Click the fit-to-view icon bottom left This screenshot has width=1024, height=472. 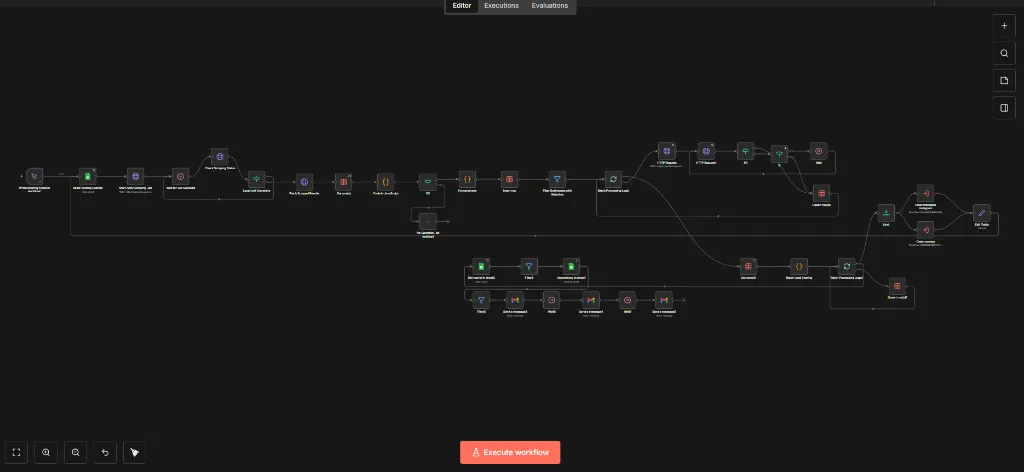[x=16, y=452]
